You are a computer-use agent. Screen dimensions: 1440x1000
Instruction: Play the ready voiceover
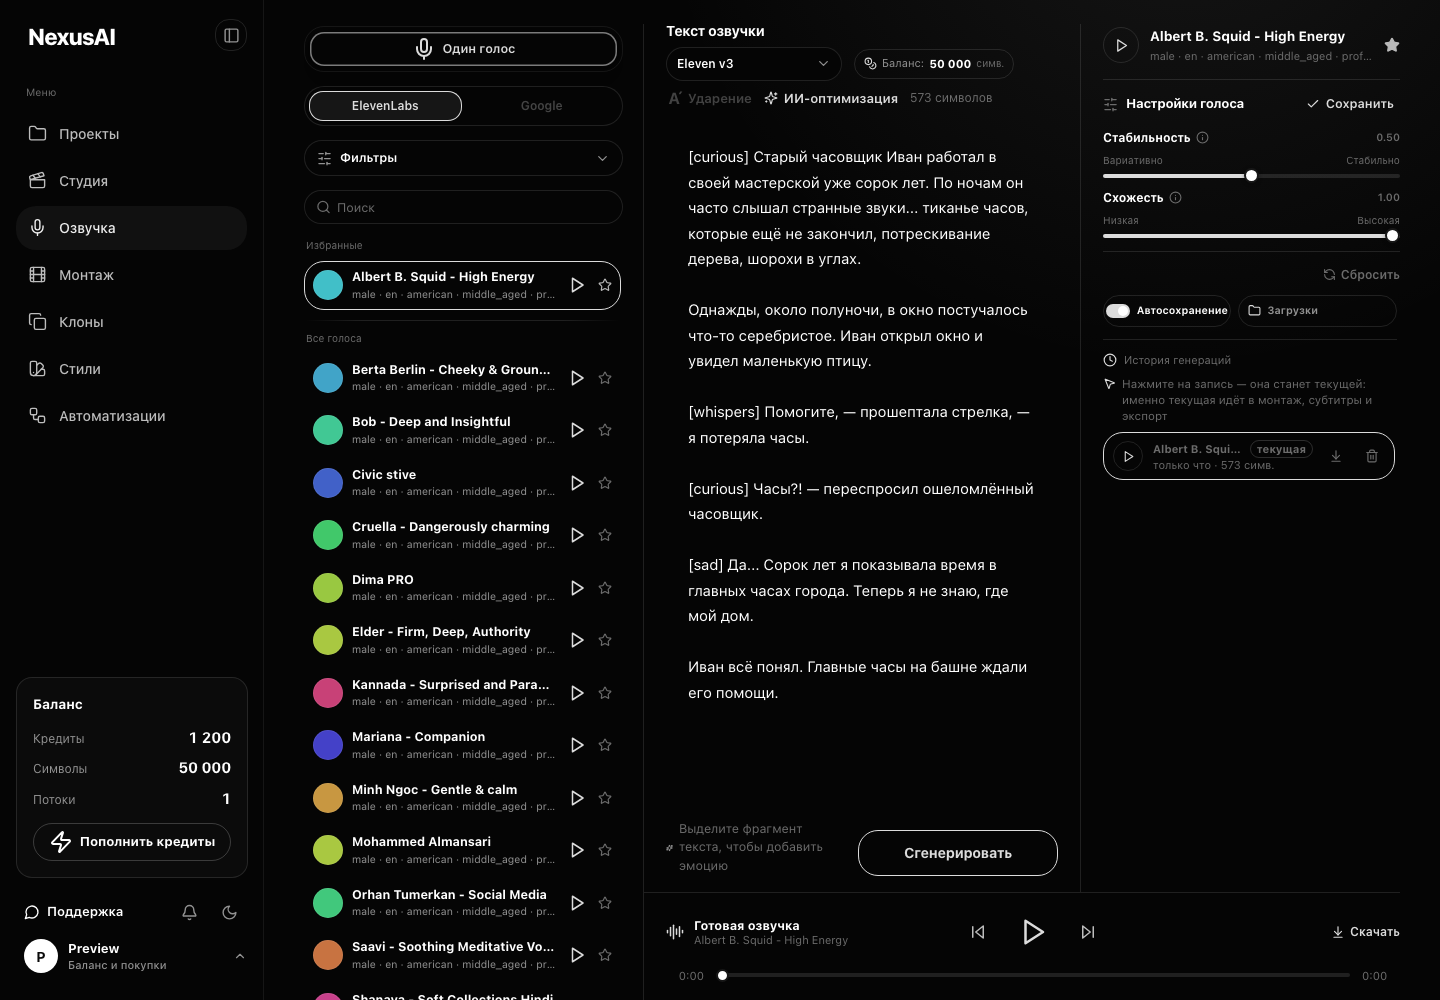point(1033,932)
